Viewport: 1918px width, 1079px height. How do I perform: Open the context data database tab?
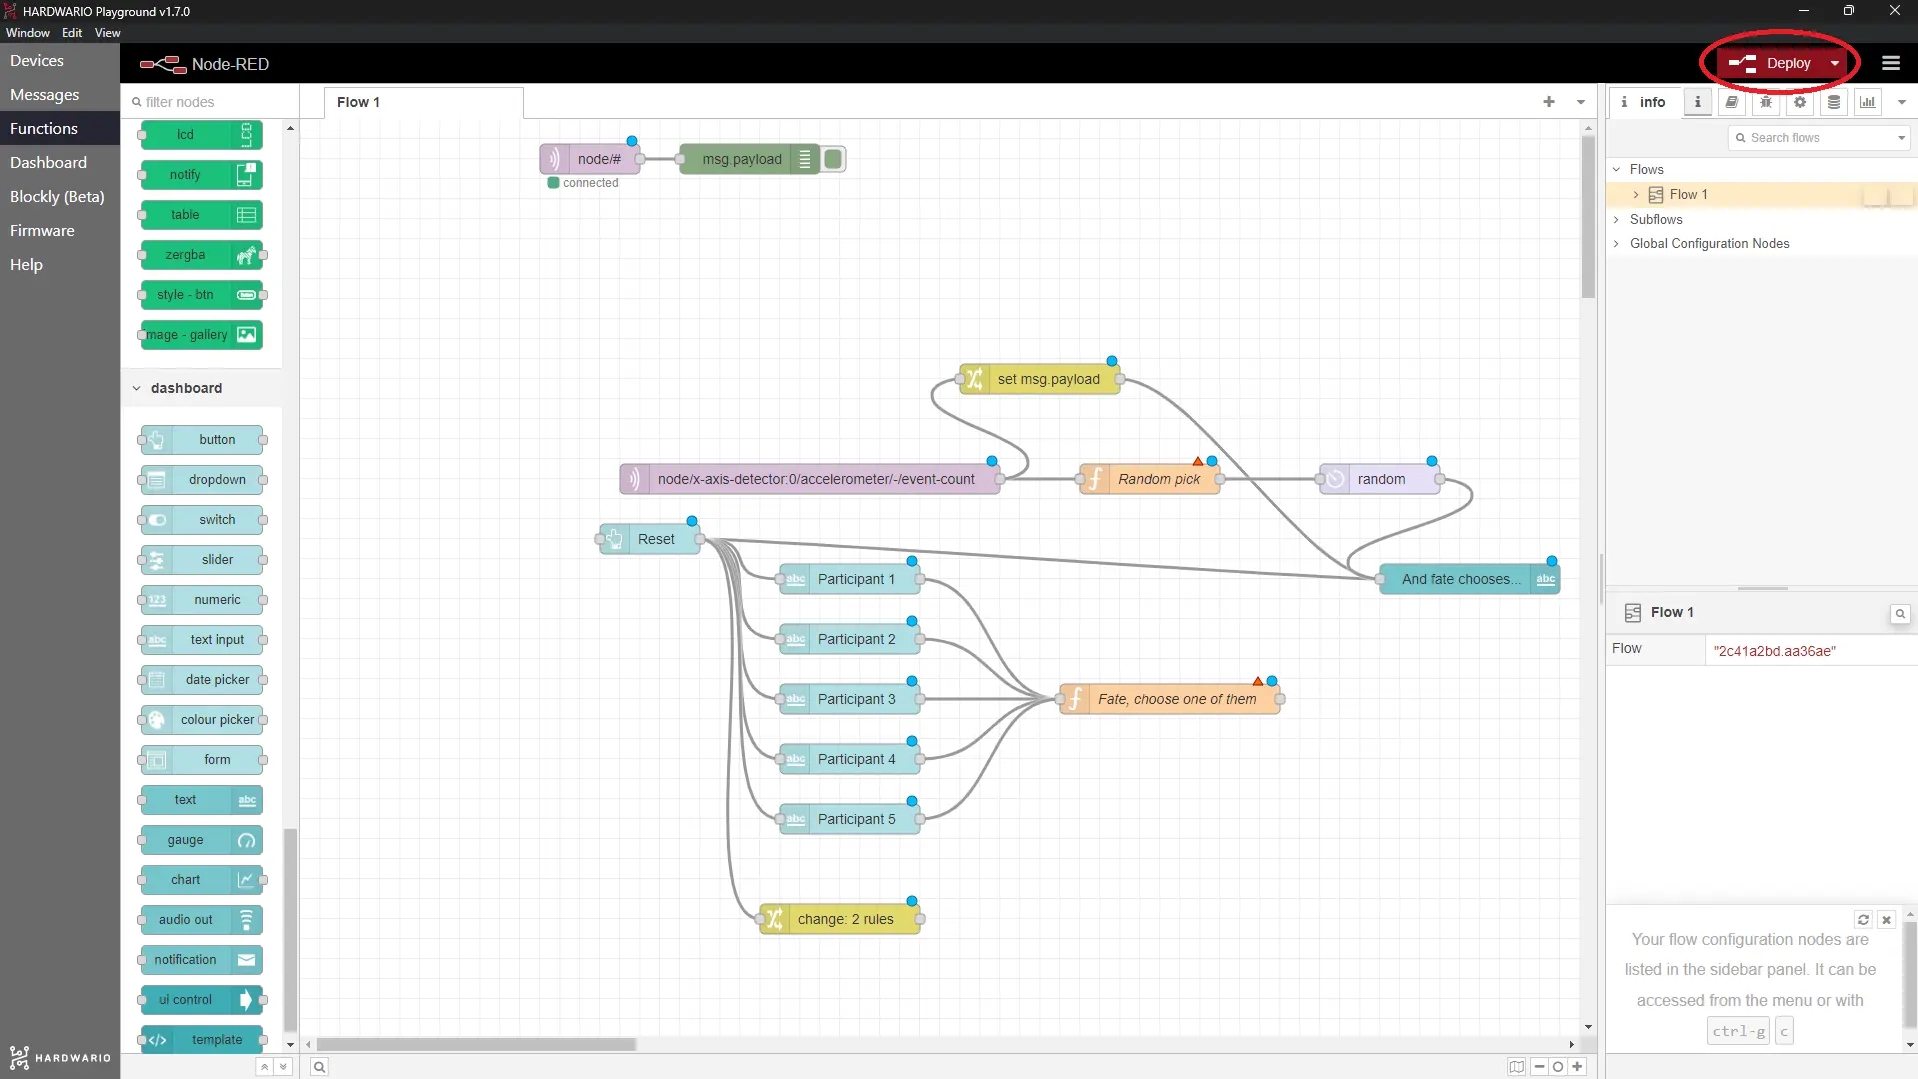pos(1834,102)
